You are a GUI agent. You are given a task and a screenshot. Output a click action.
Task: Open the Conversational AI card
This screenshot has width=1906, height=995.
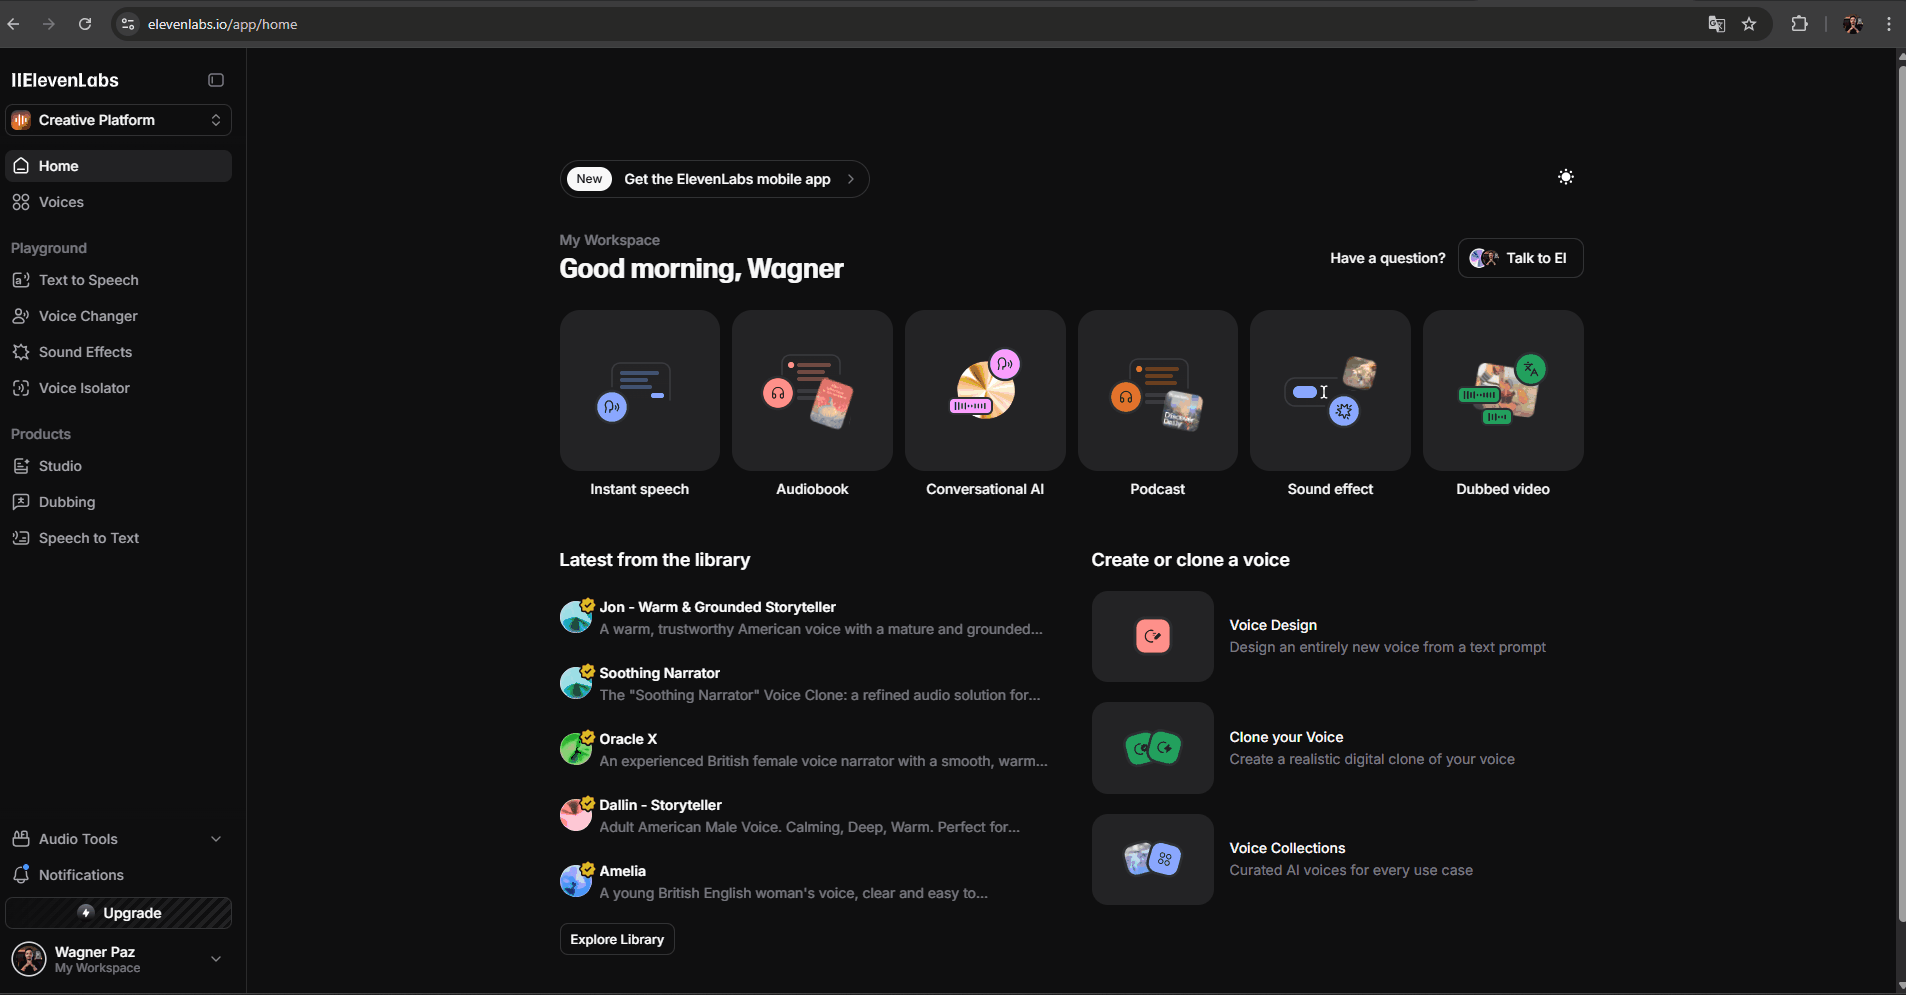985,390
